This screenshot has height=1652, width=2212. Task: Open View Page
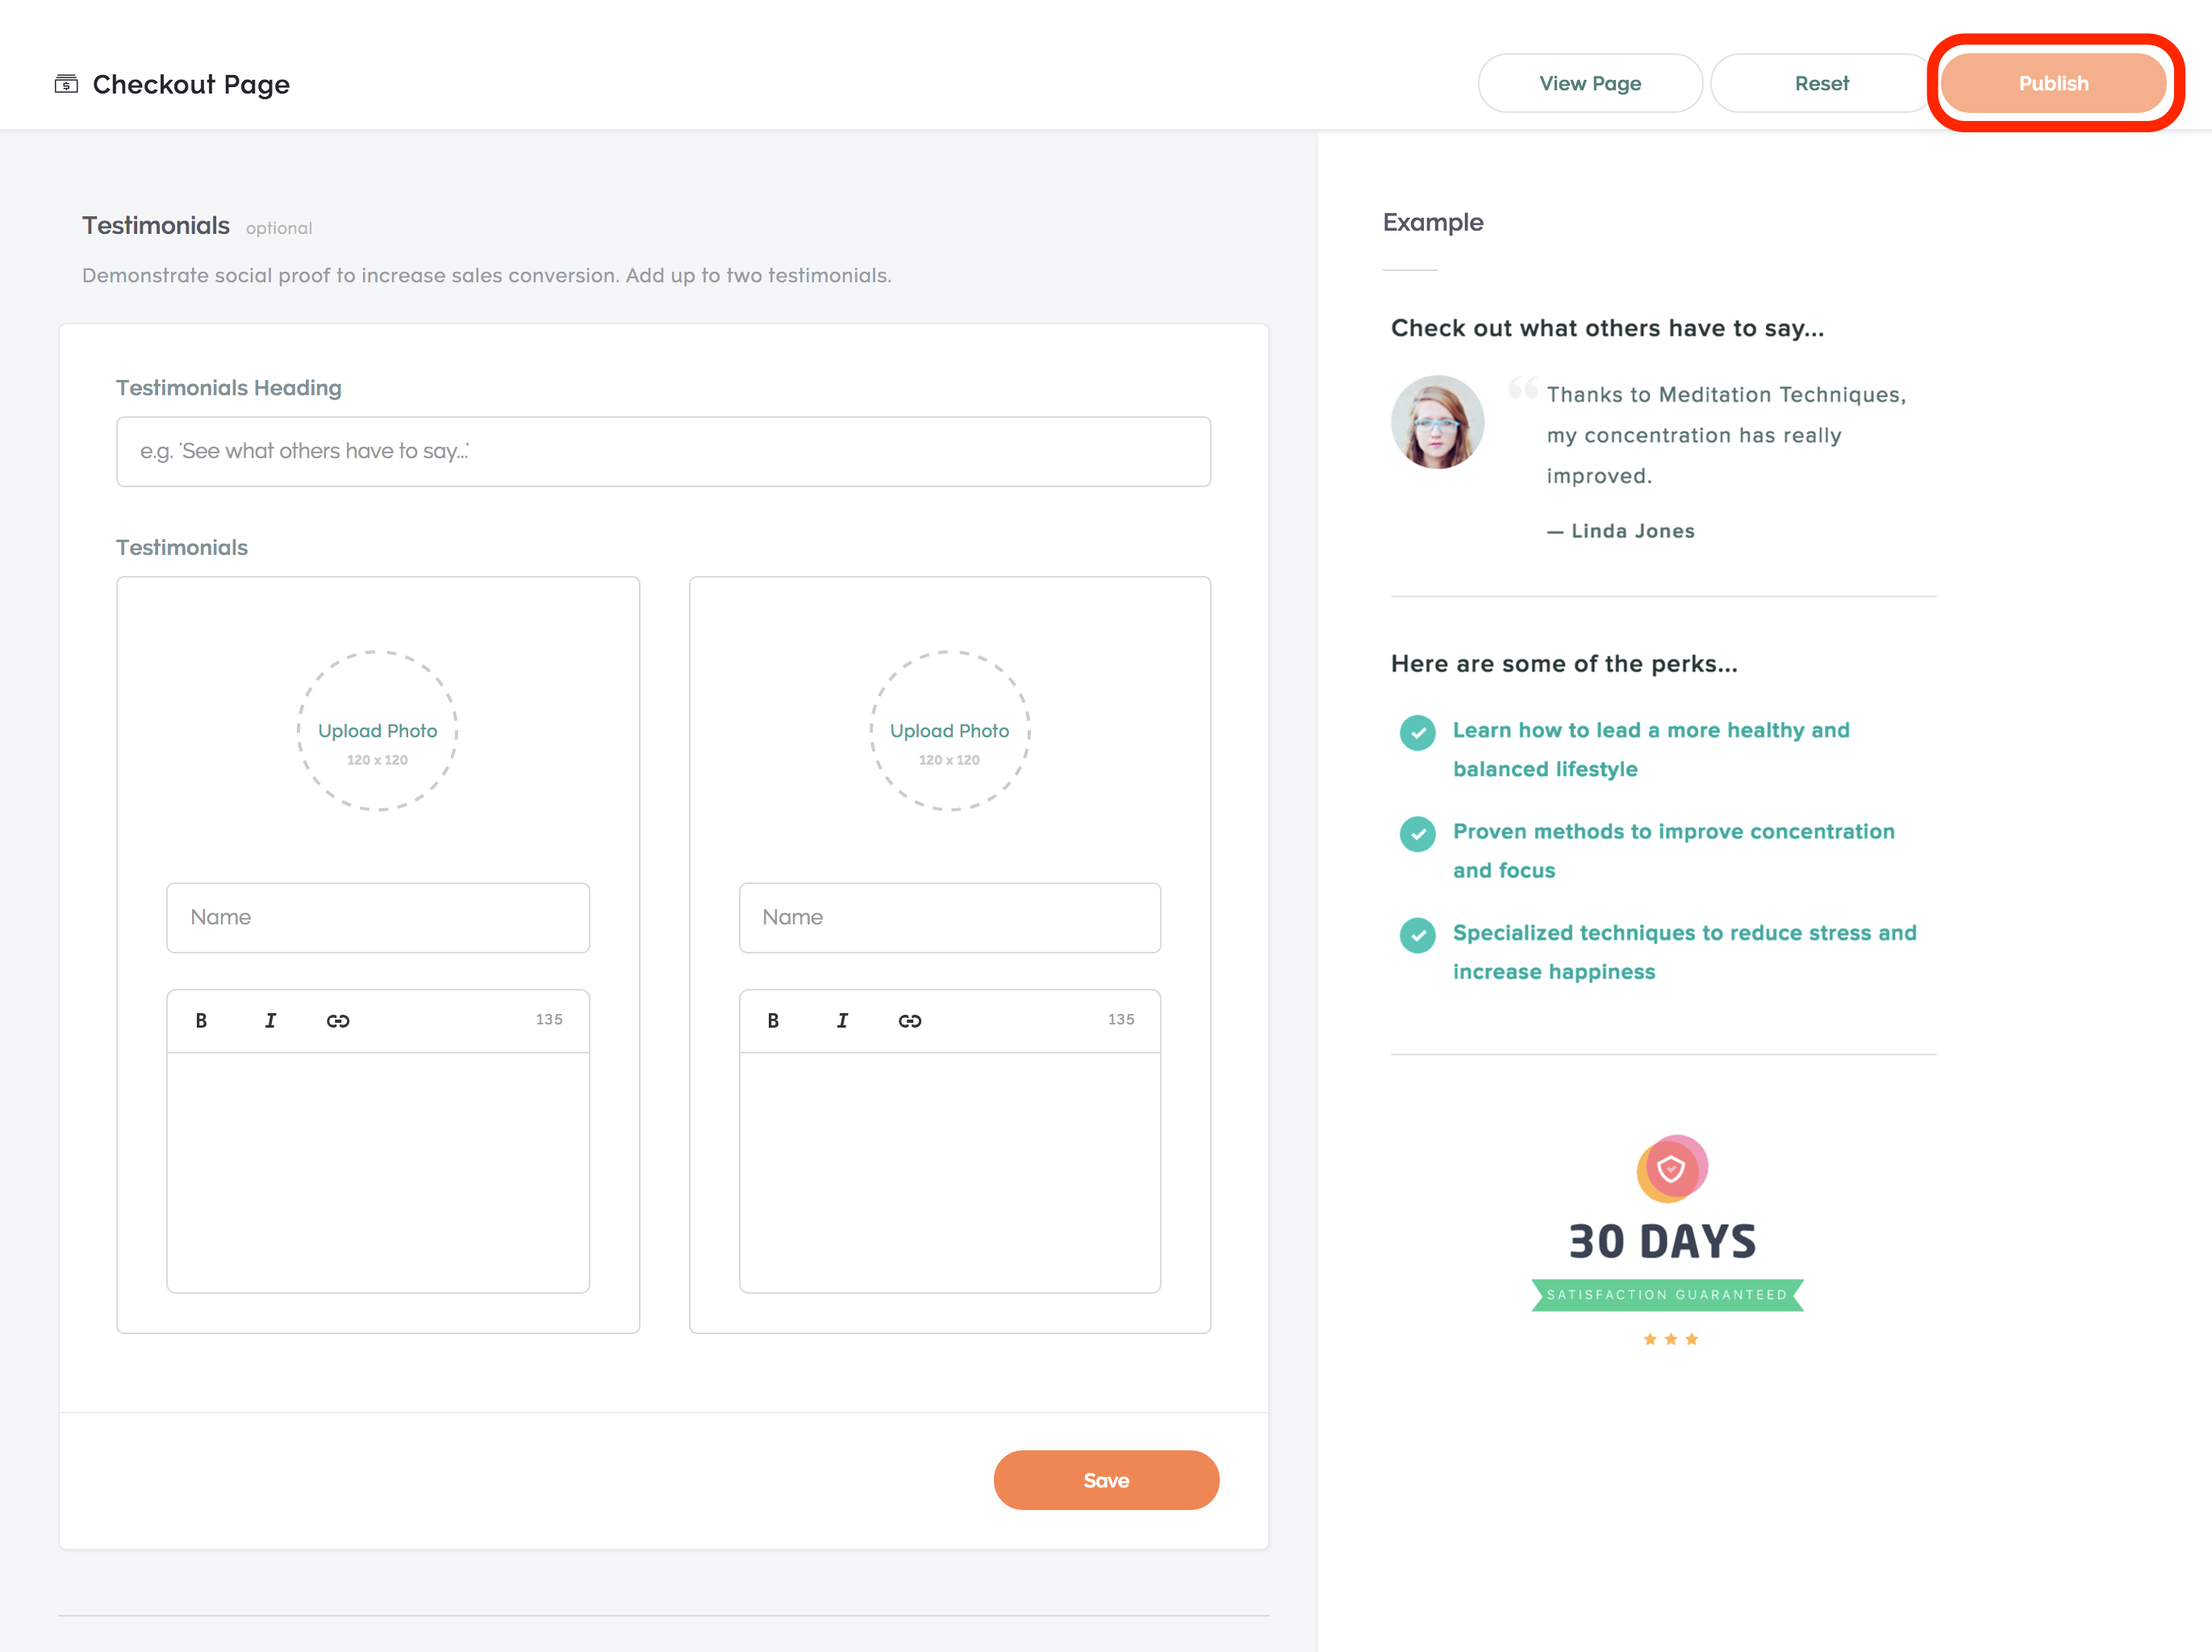(1590, 83)
